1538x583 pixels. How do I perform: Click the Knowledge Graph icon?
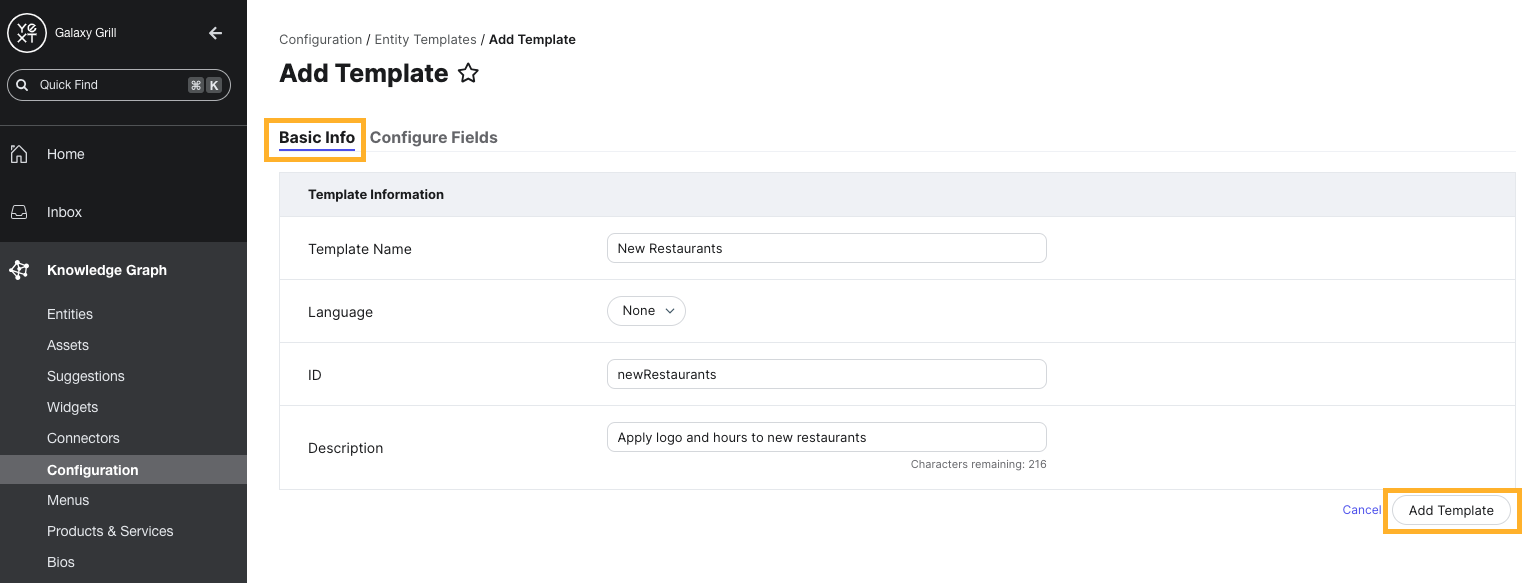coord(18,269)
